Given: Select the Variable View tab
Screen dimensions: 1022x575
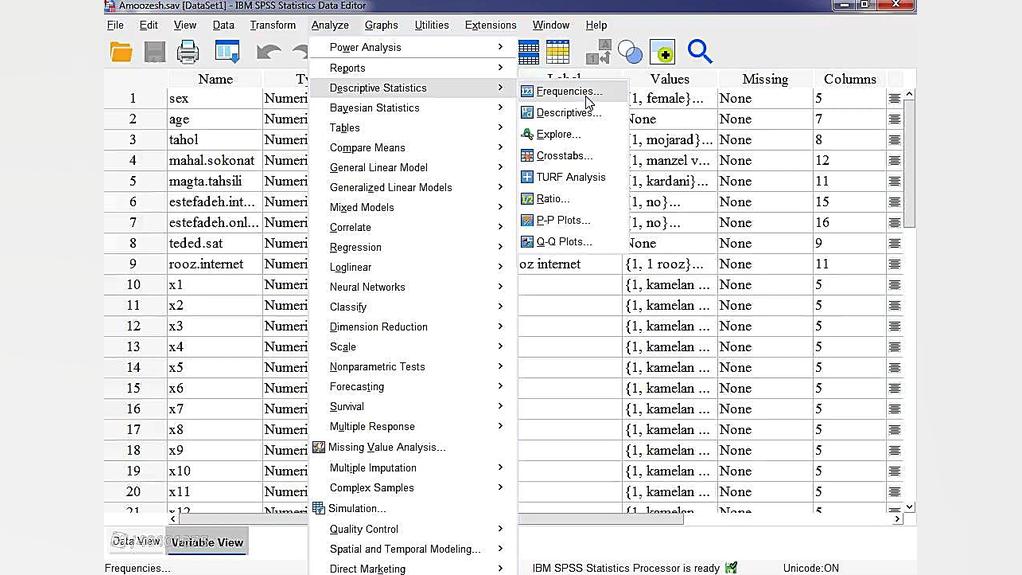Looking at the screenshot, I should 207,542.
